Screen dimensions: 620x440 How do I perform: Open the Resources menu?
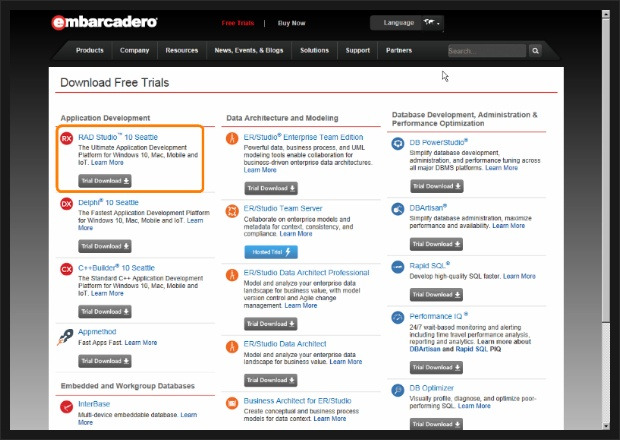181,50
